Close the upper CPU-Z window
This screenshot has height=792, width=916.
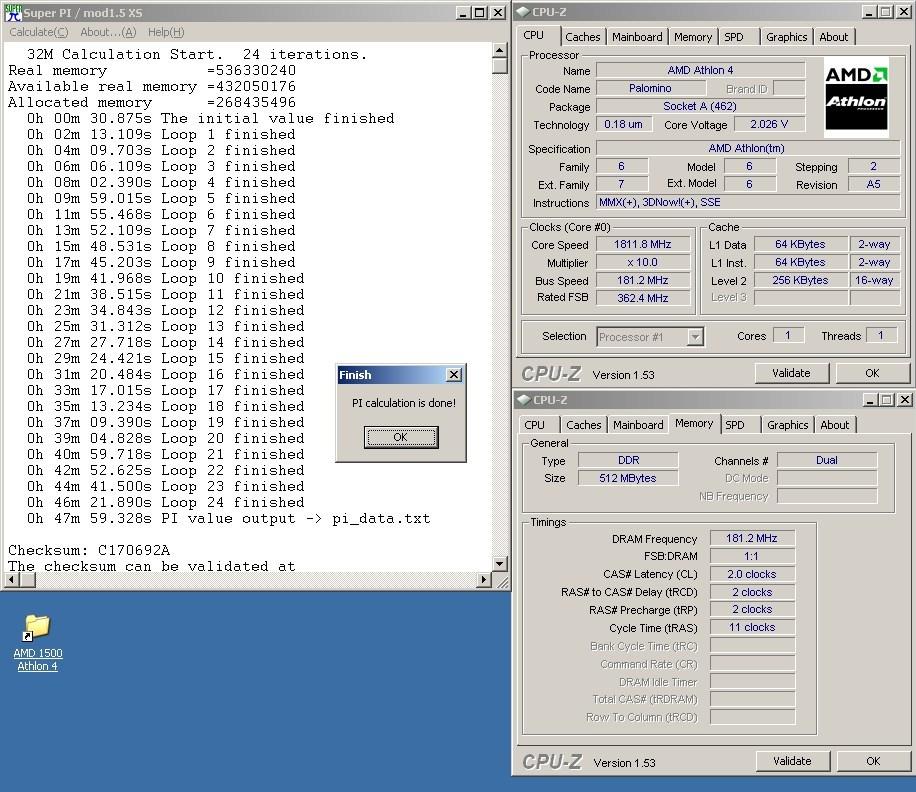904,12
